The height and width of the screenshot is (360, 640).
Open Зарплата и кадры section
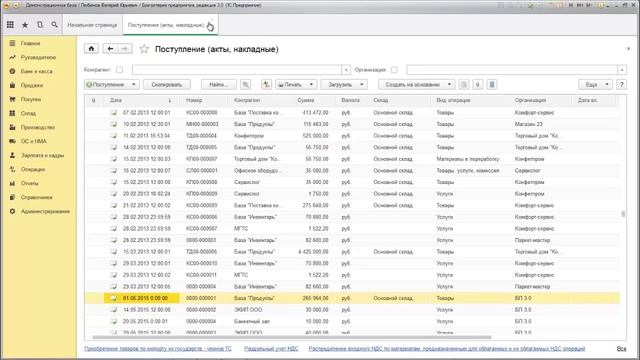pos(42,156)
